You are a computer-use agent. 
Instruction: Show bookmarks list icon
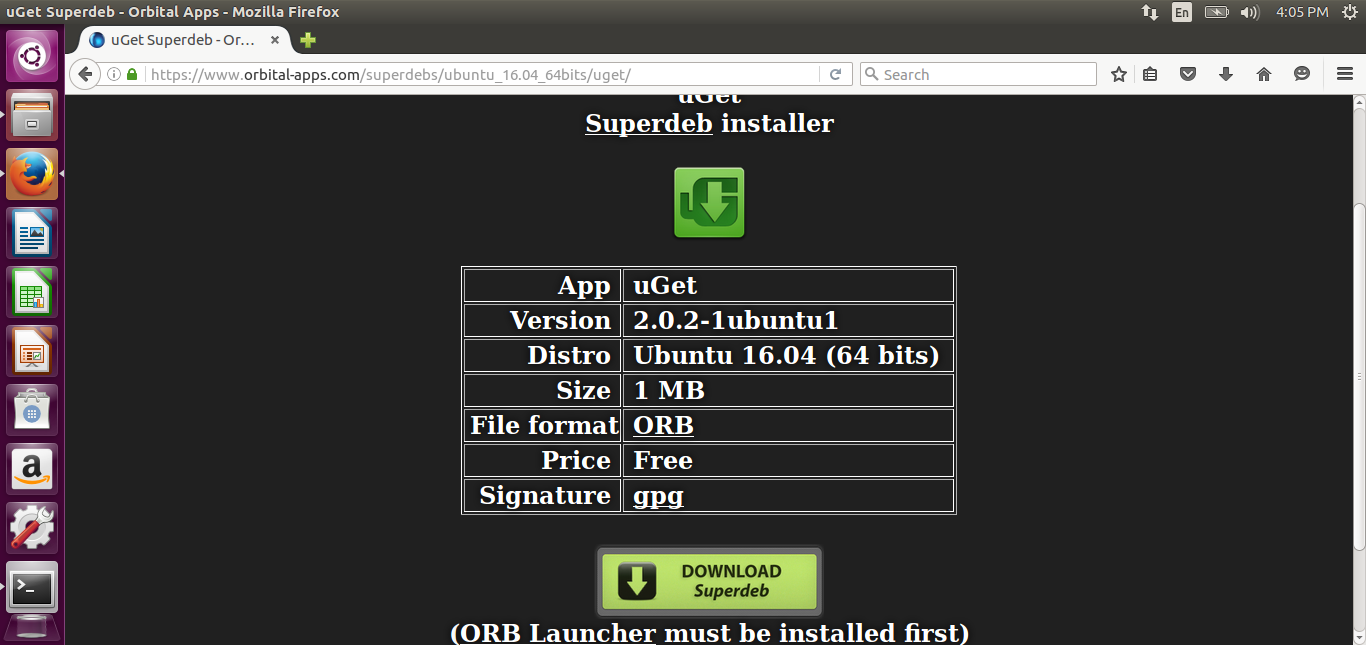coord(1151,74)
